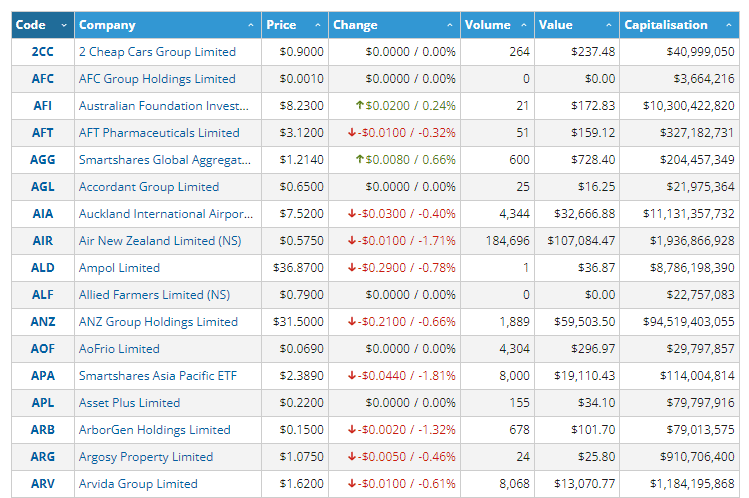This screenshot has width=749, height=498.
Task: Click red down arrow in AIR row
Action: click(x=352, y=241)
